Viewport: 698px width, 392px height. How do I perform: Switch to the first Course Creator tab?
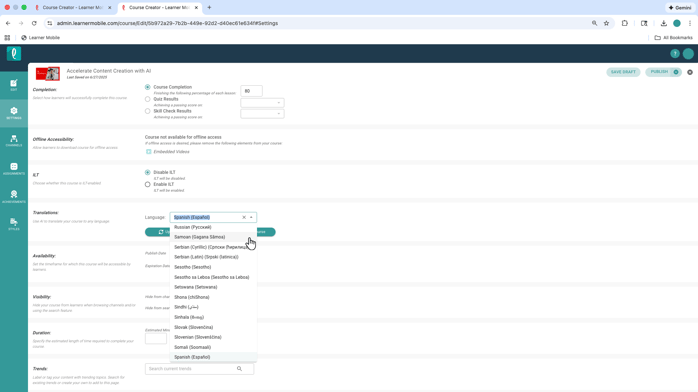point(73,8)
